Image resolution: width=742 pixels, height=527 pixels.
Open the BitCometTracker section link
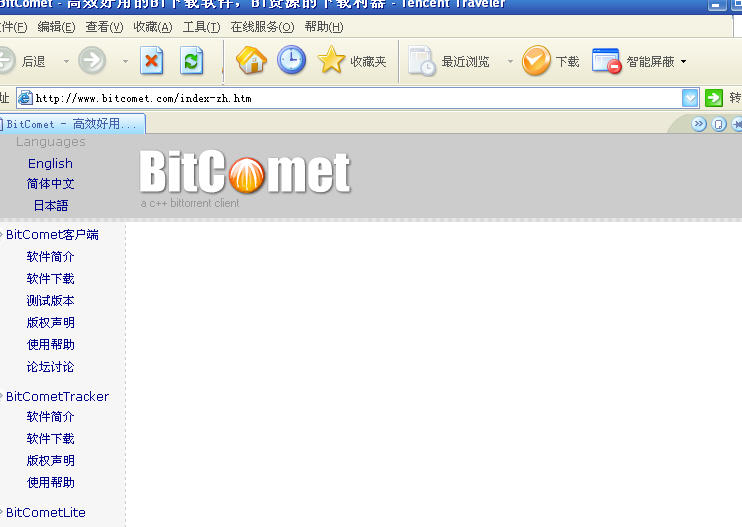[x=57, y=396]
